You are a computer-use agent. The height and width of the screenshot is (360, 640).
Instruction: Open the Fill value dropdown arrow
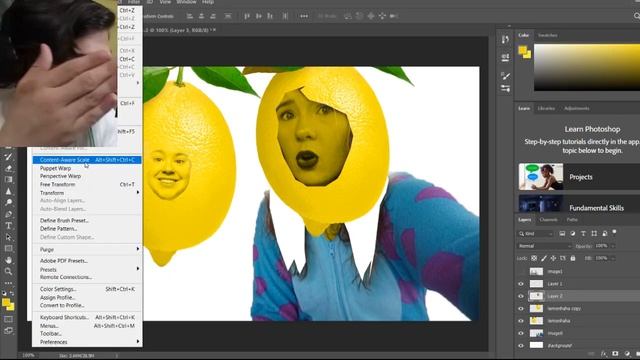[x=613, y=258]
